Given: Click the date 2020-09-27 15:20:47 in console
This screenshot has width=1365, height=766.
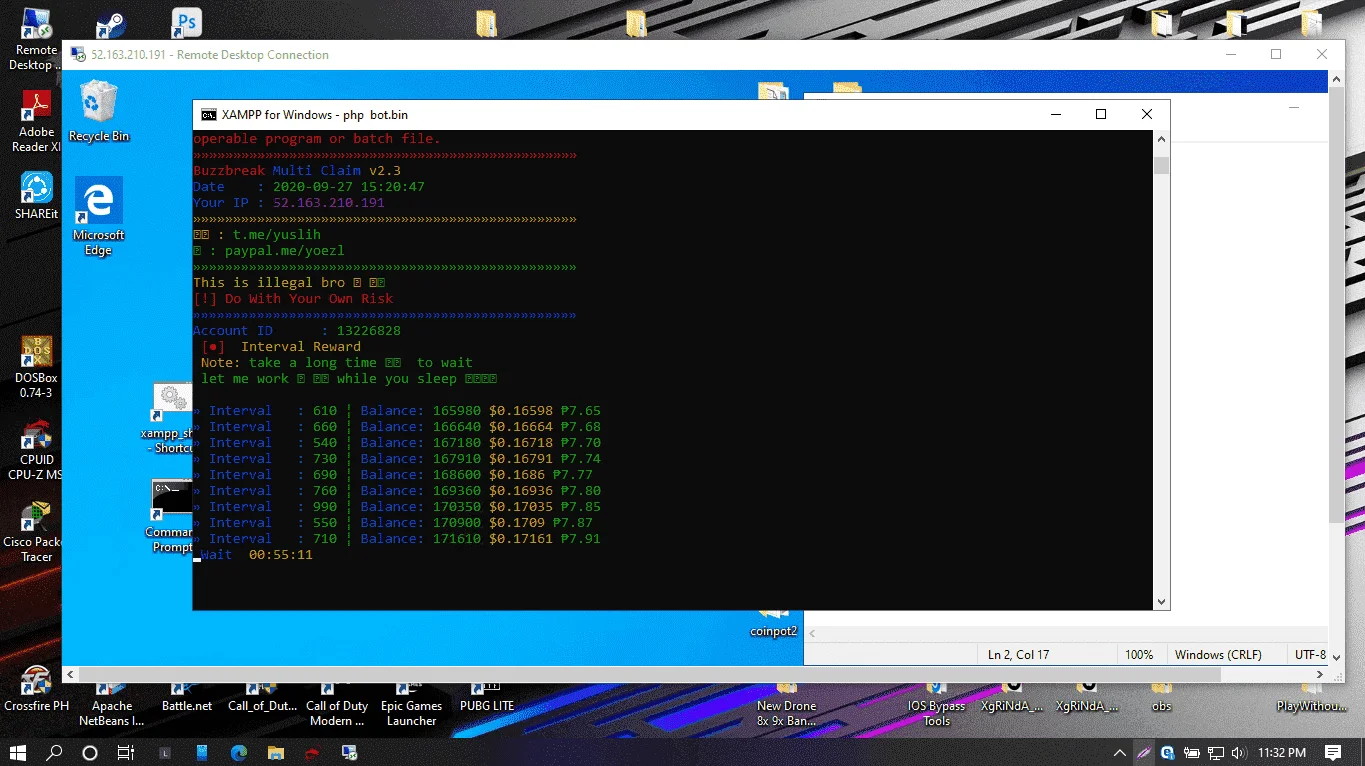Looking at the screenshot, I should [349, 187].
